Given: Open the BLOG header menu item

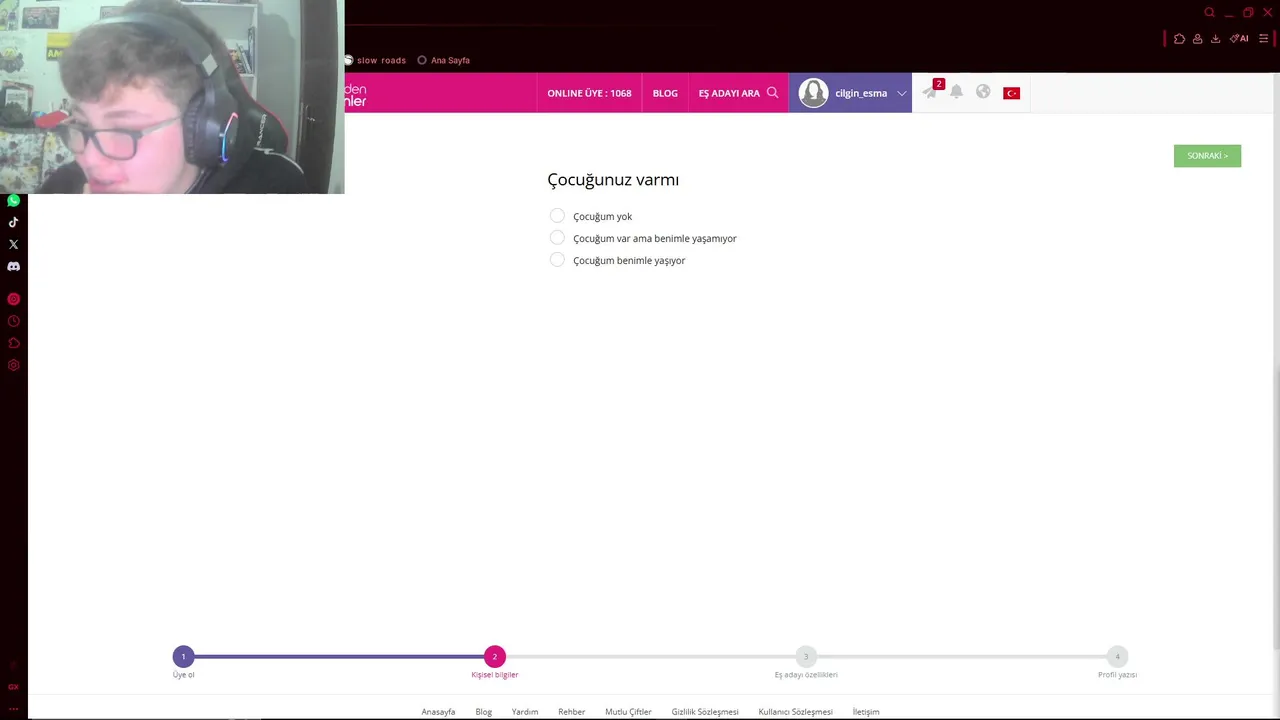Looking at the screenshot, I should (665, 93).
